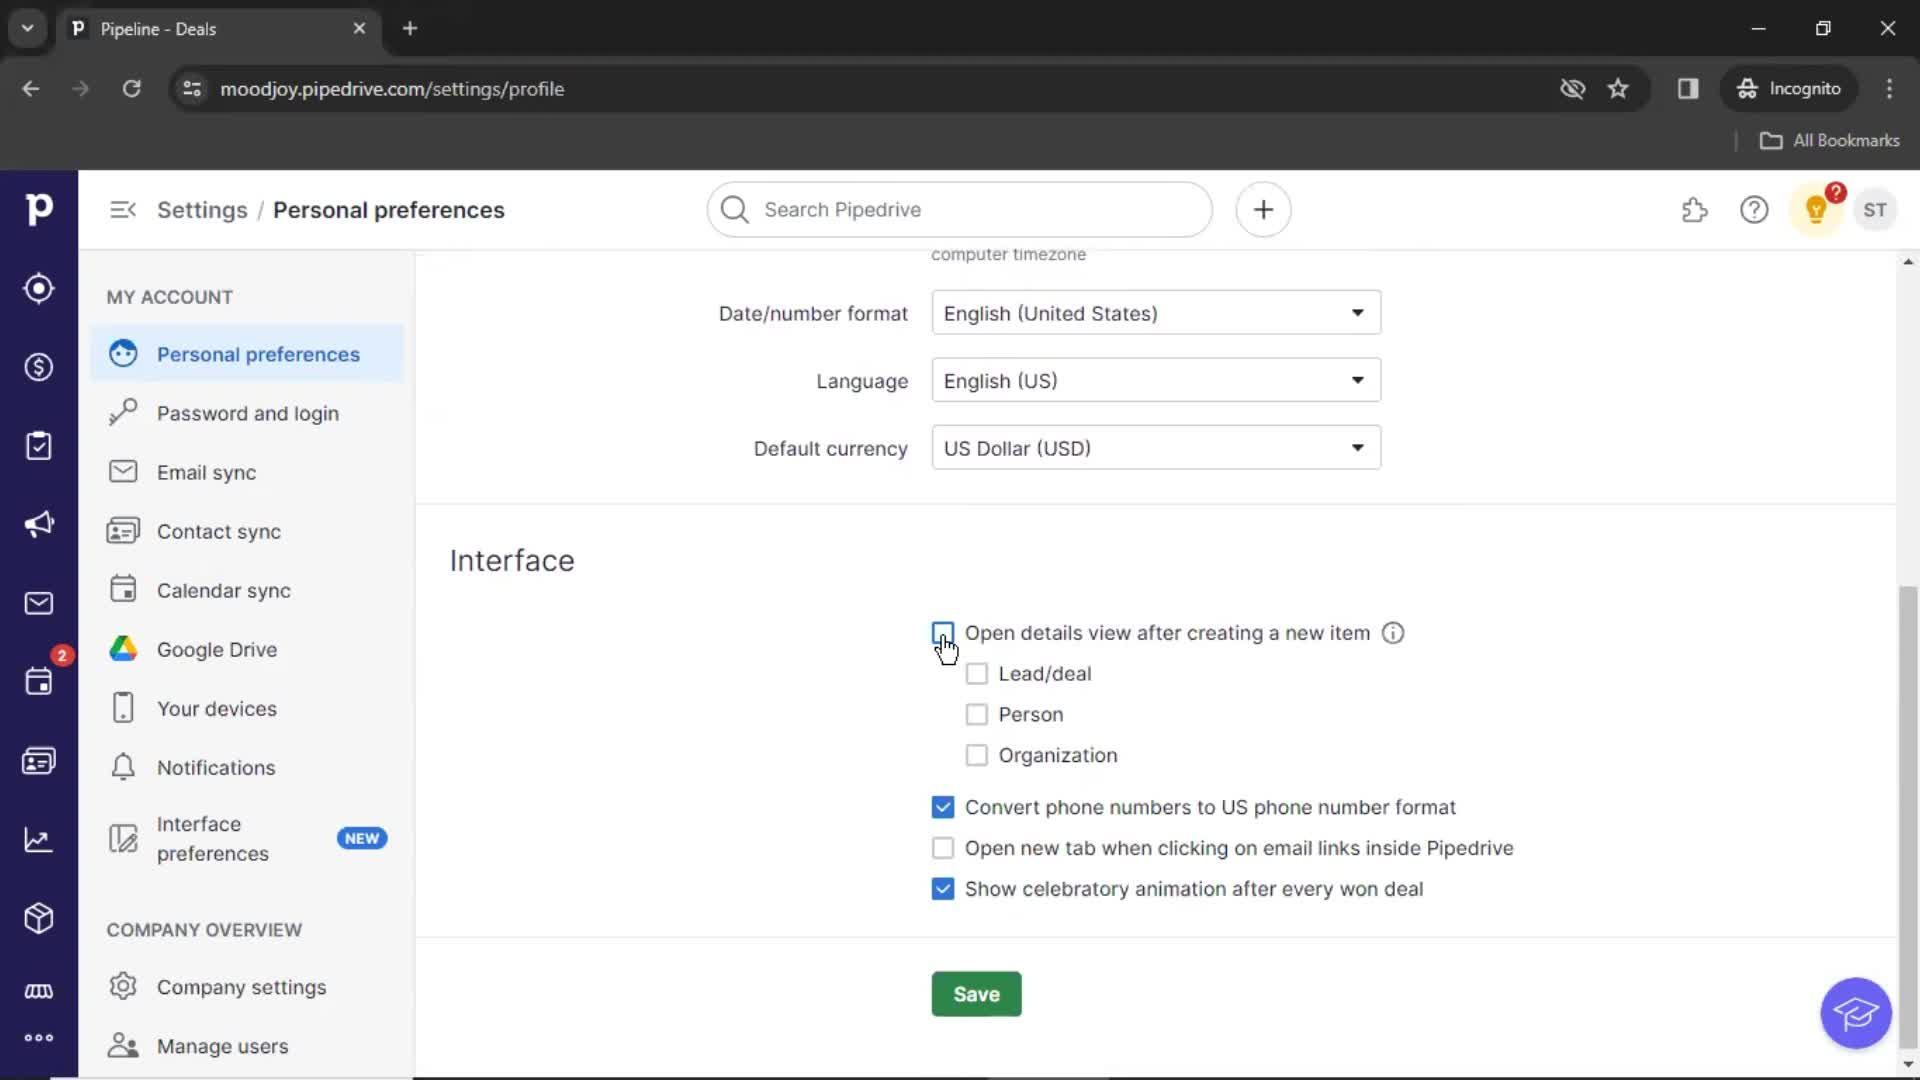Toggle the Lead/deal details view checkbox
The height and width of the screenshot is (1080, 1920).
click(977, 673)
